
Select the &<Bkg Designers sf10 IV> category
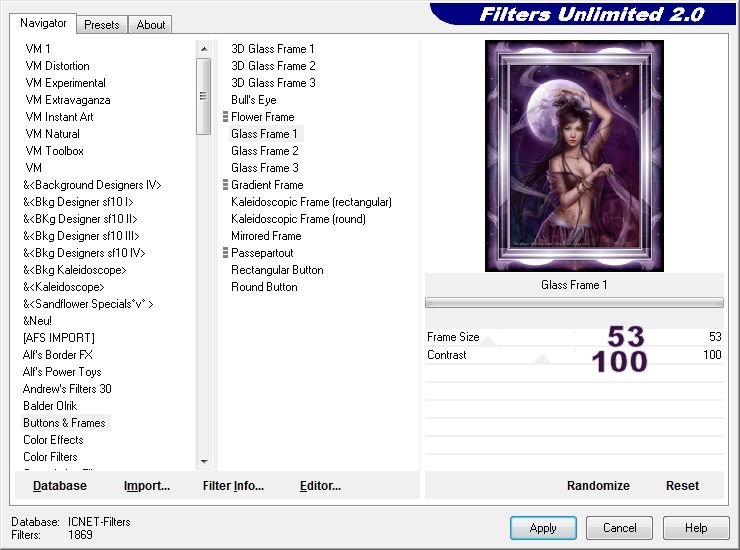(x=84, y=253)
